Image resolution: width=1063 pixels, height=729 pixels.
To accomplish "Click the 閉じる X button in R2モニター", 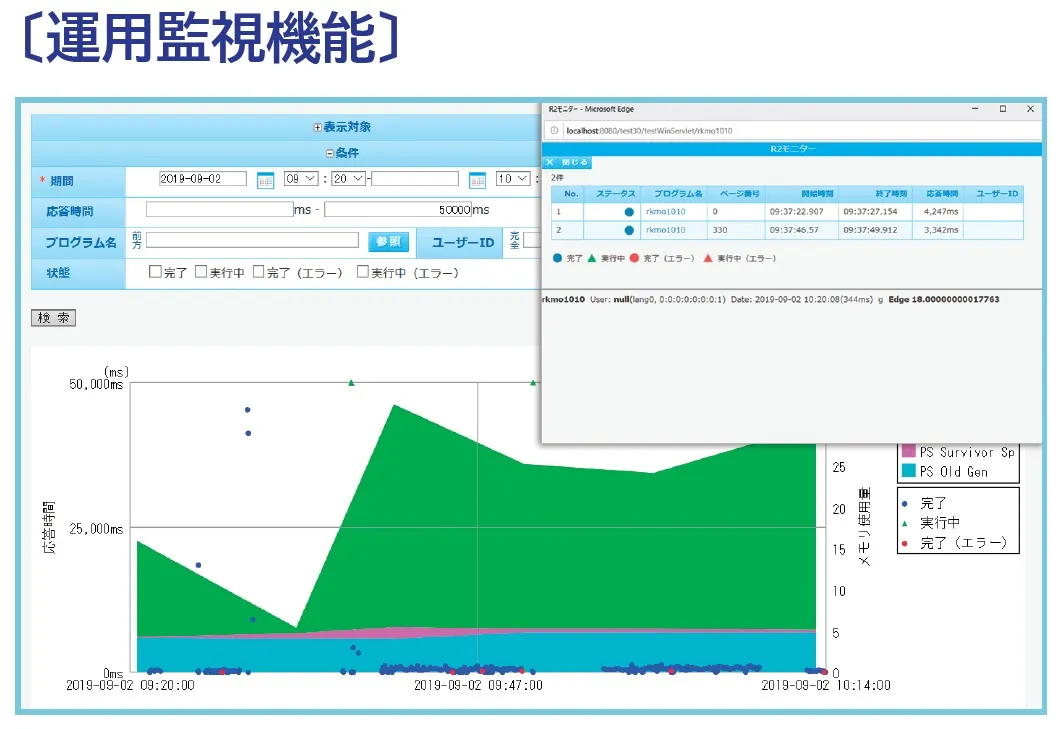I will (566, 162).
